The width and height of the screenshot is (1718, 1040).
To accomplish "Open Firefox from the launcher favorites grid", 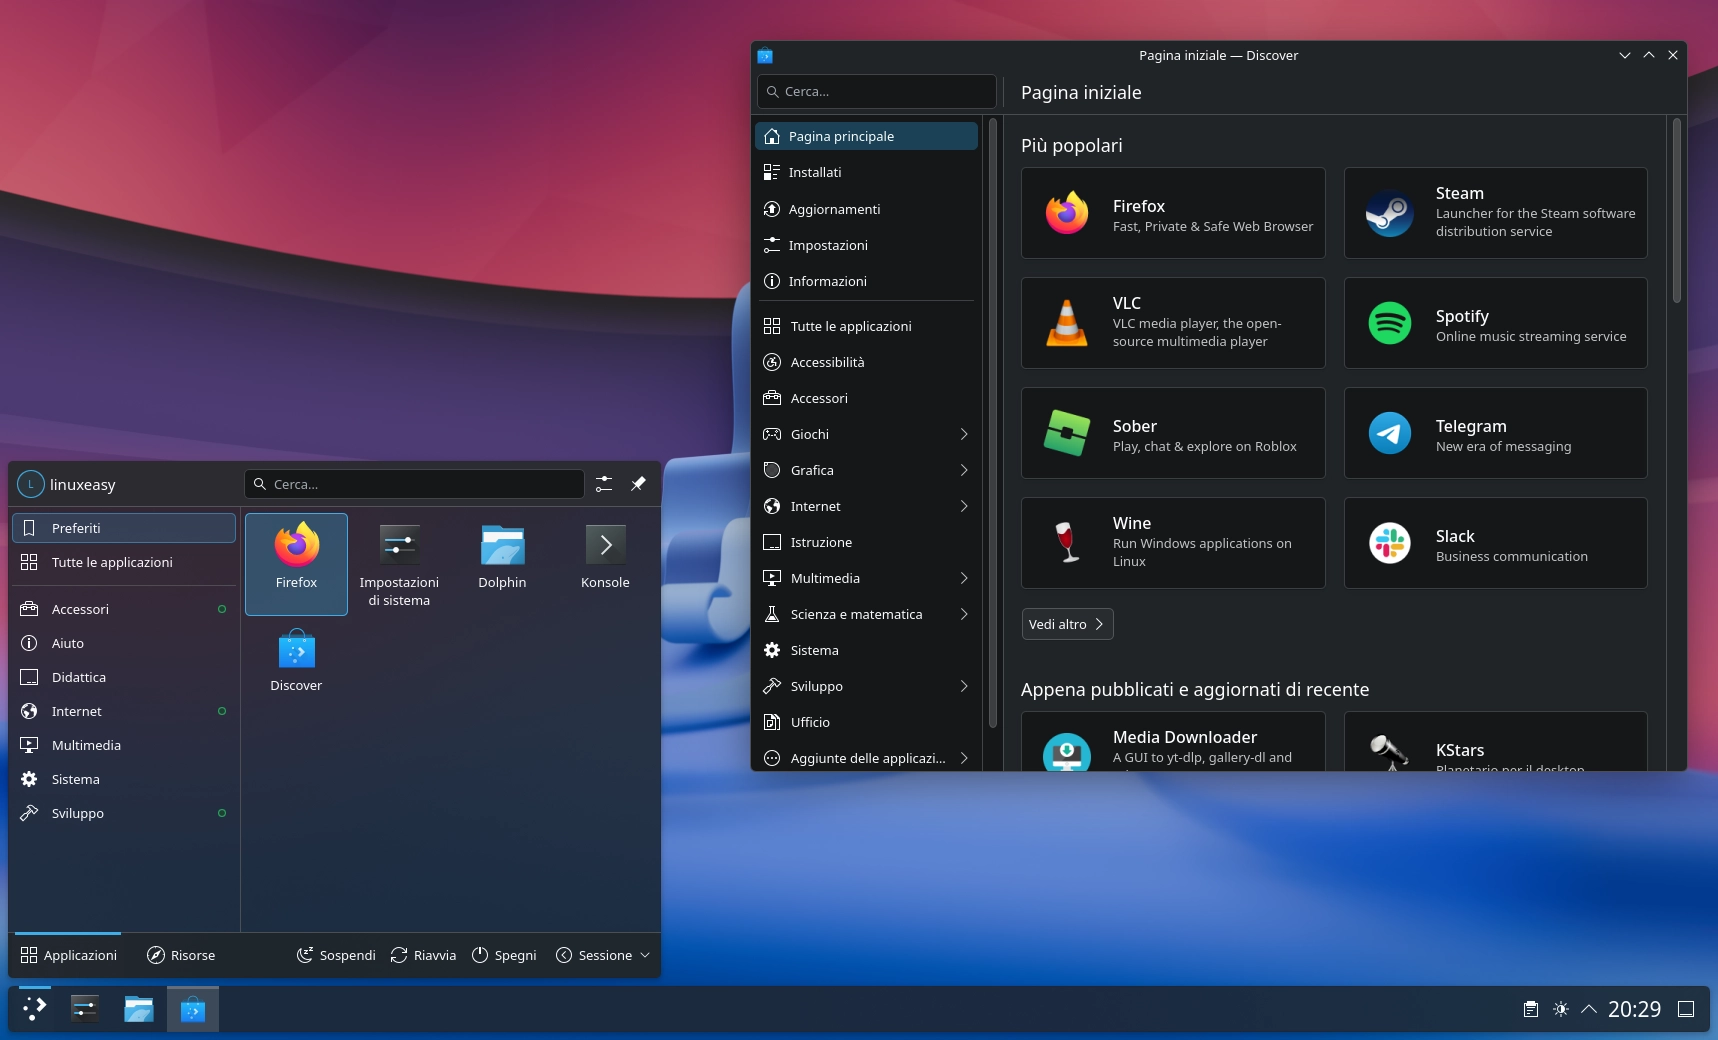I will (x=296, y=563).
